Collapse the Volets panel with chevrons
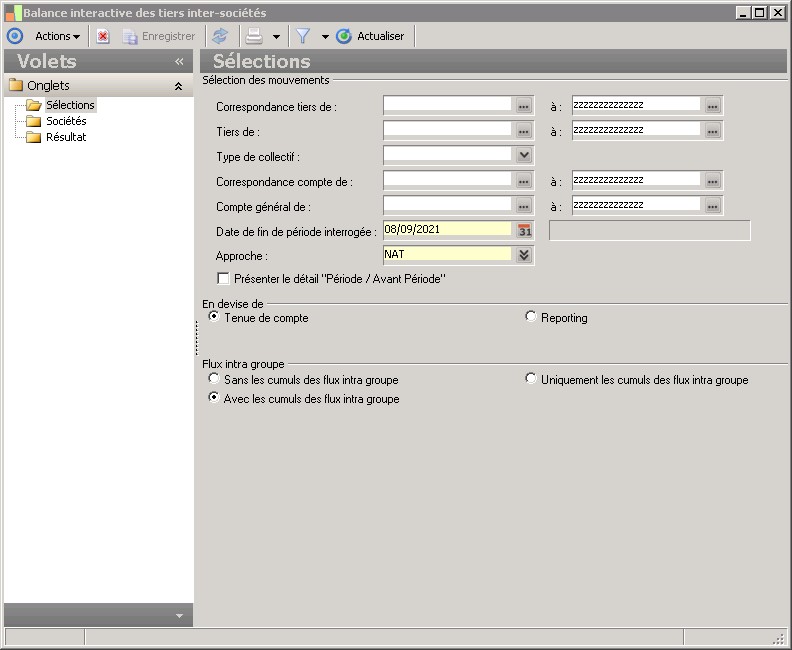The width and height of the screenshot is (792, 650). [179, 62]
